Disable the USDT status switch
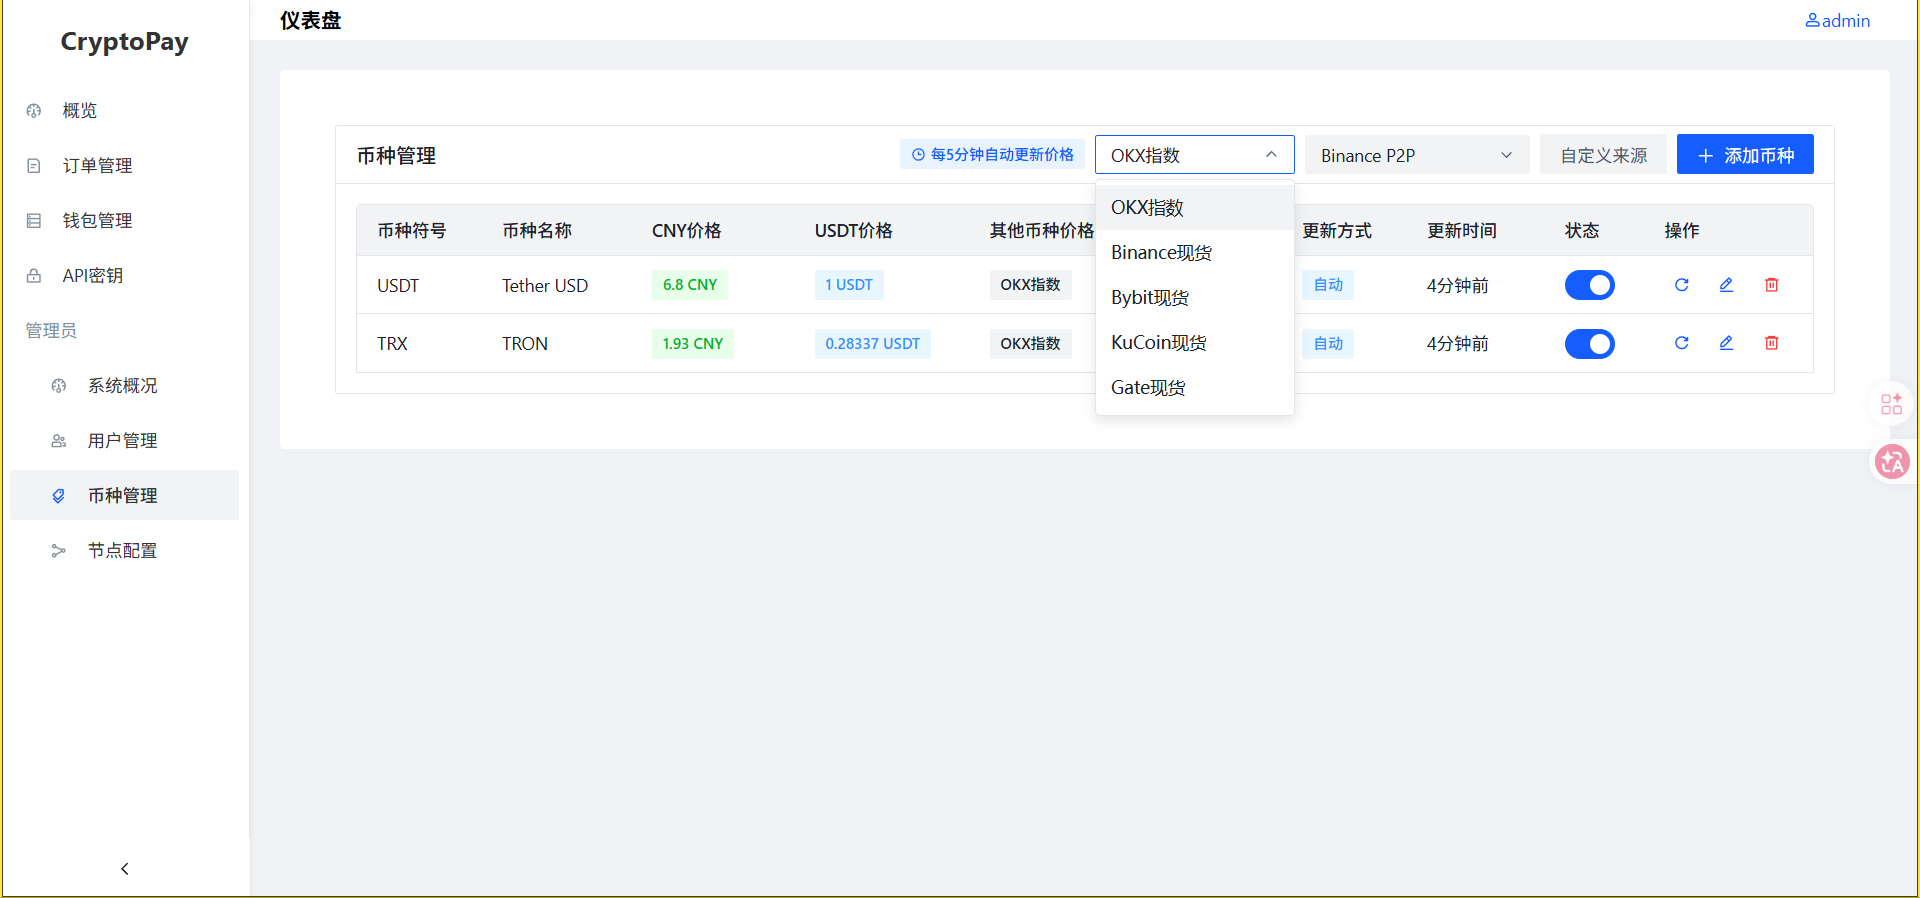The height and width of the screenshot is (898, 1920). pyautogui.click(x=1589, y=285)
